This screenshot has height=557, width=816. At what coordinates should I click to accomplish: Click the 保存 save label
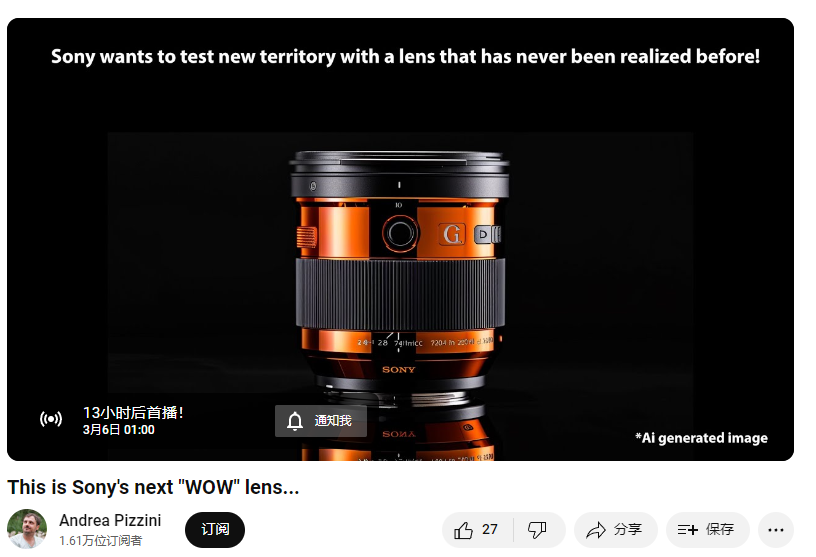(720, 529)
